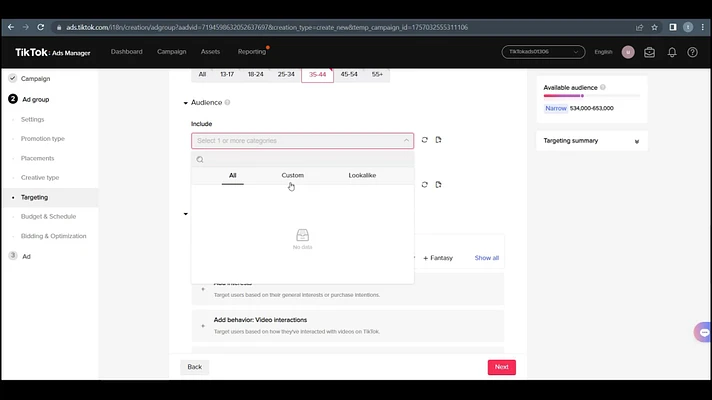Click the user avatar in header
The height and width of the screenshot is (400, 712).
click(x=628, y=52)
